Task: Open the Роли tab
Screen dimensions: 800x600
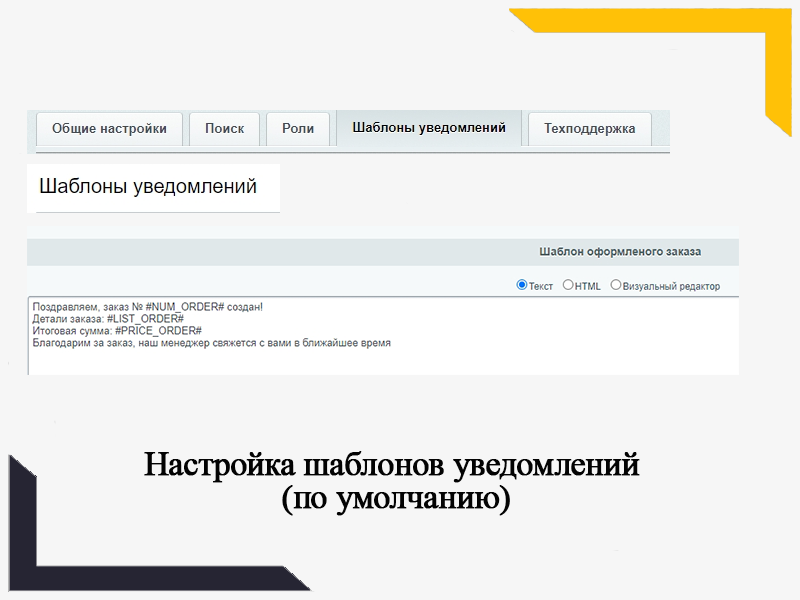Action: [x=298, y=129]
